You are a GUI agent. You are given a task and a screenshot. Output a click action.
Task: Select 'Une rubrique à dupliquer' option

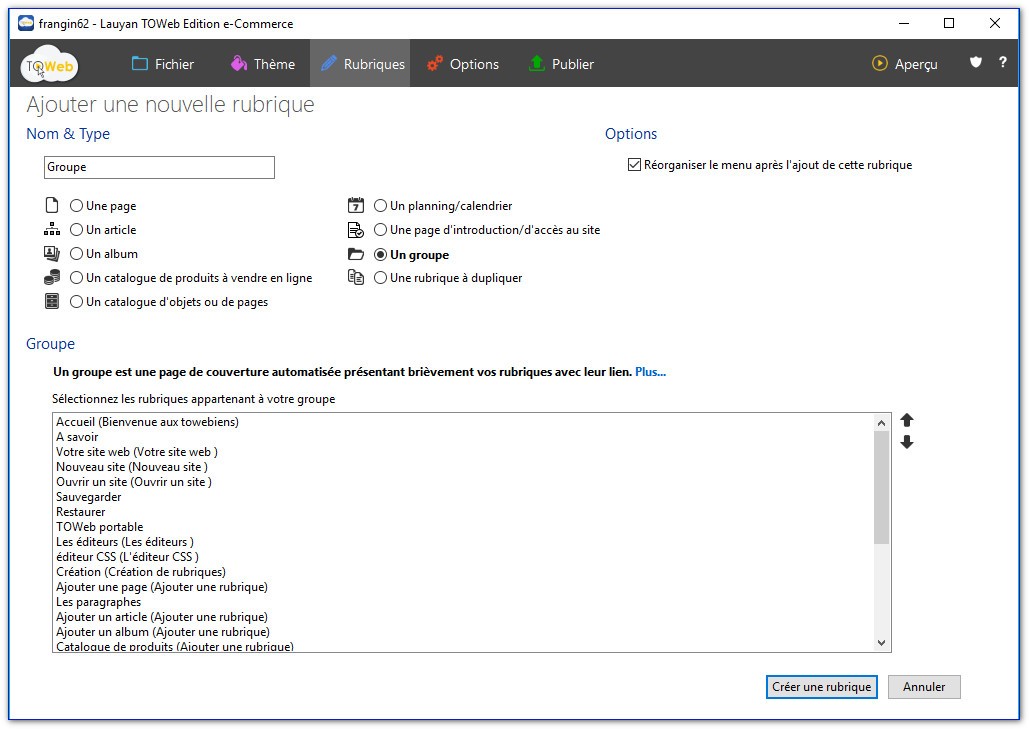[x=381, y=278]
